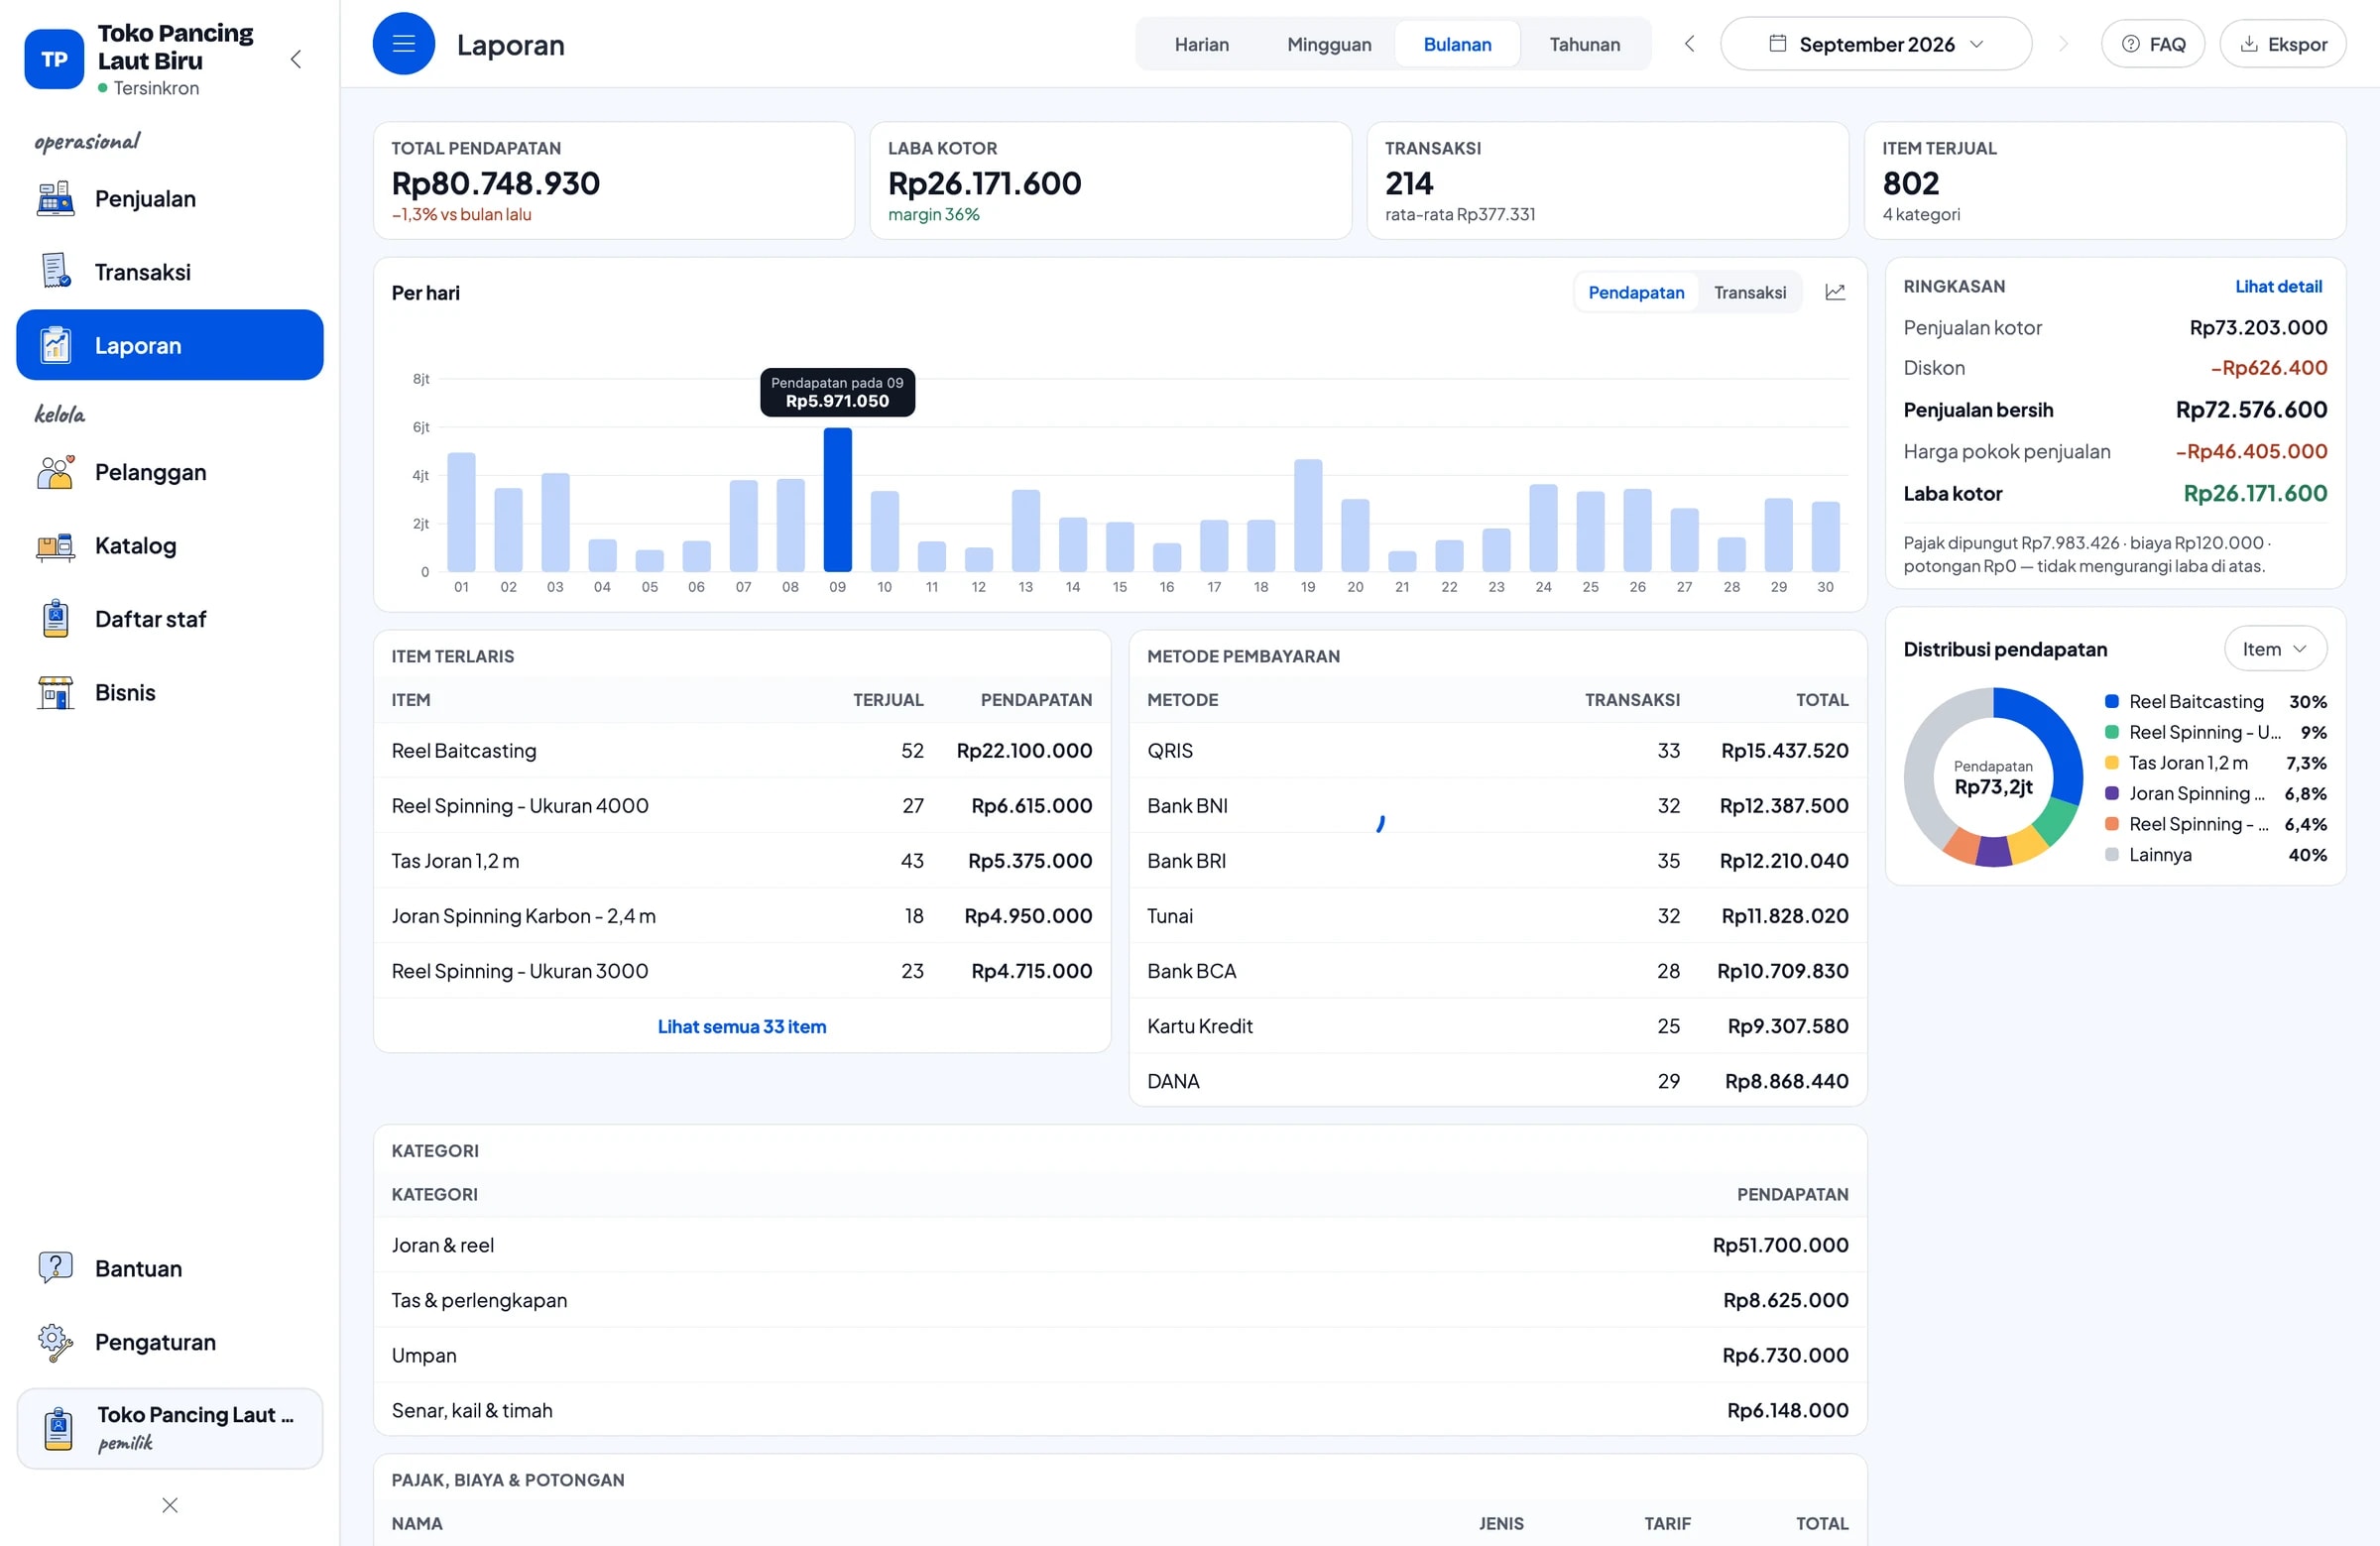Screen dimensions: 2380x1546
Task: Open the Bisnis storefront icon
Action: [55, 693]
